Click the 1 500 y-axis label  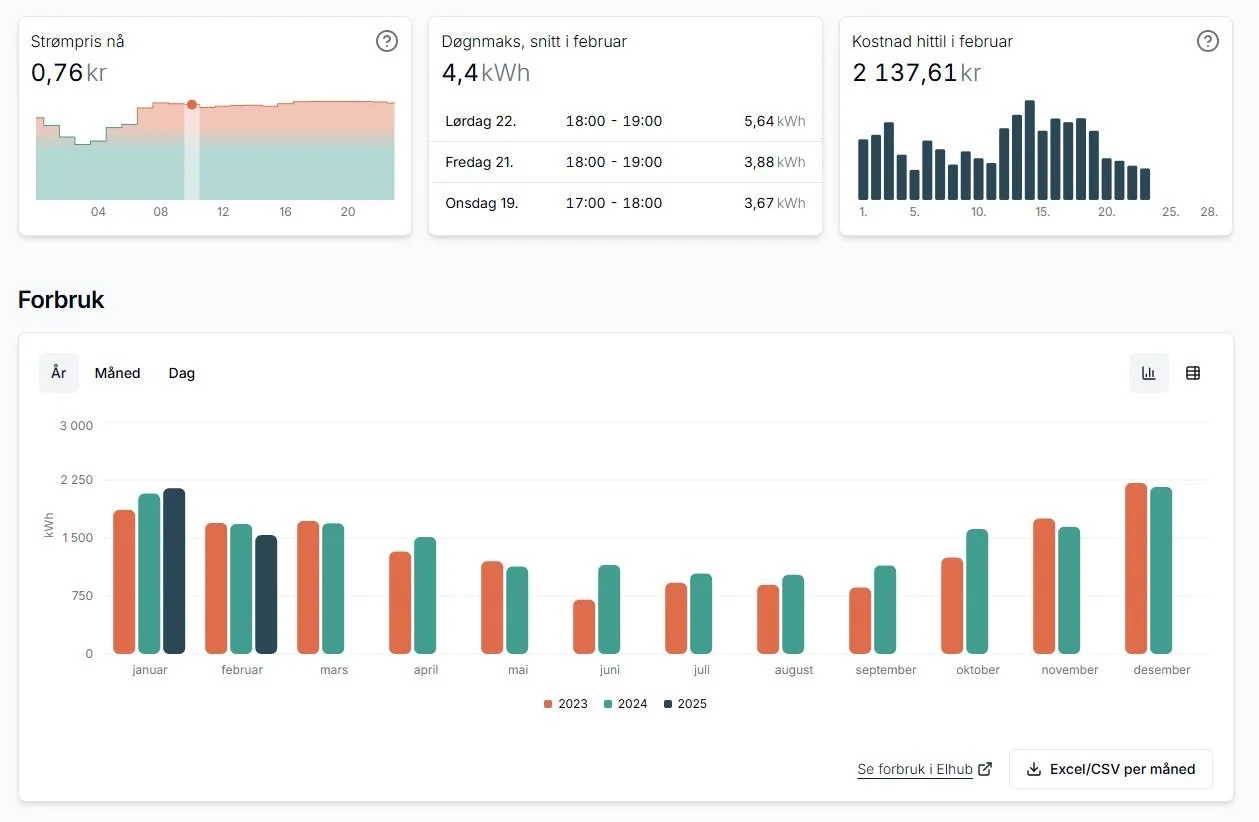coord(76,538)
